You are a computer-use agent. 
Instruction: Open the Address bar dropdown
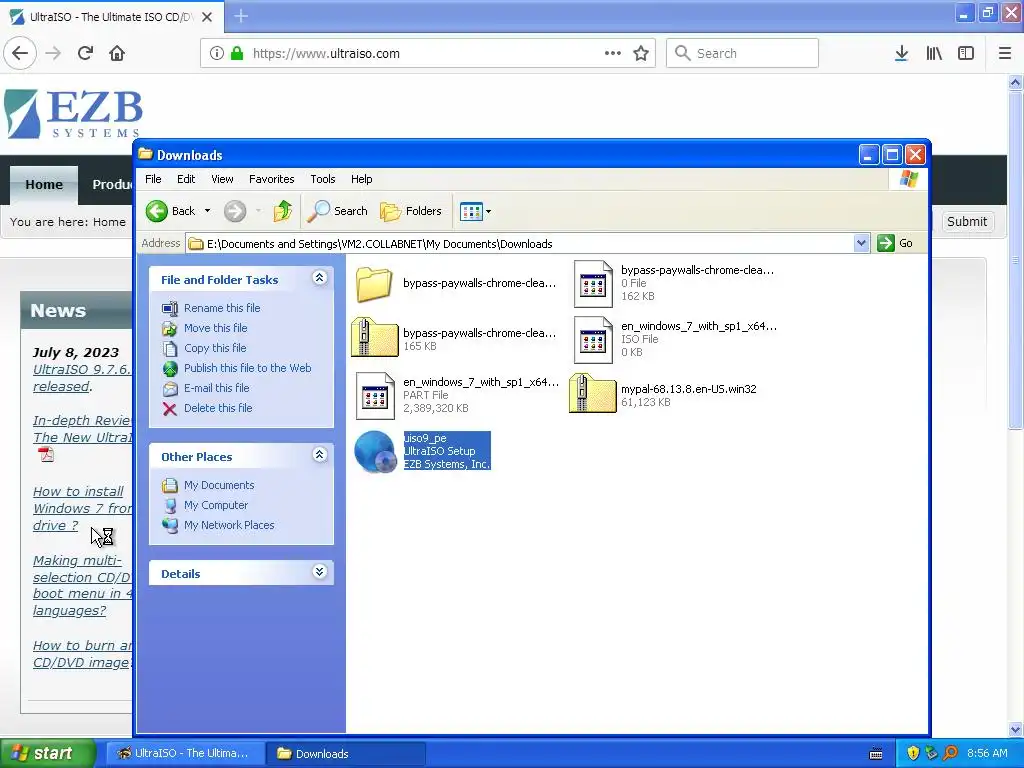[861, 243]
